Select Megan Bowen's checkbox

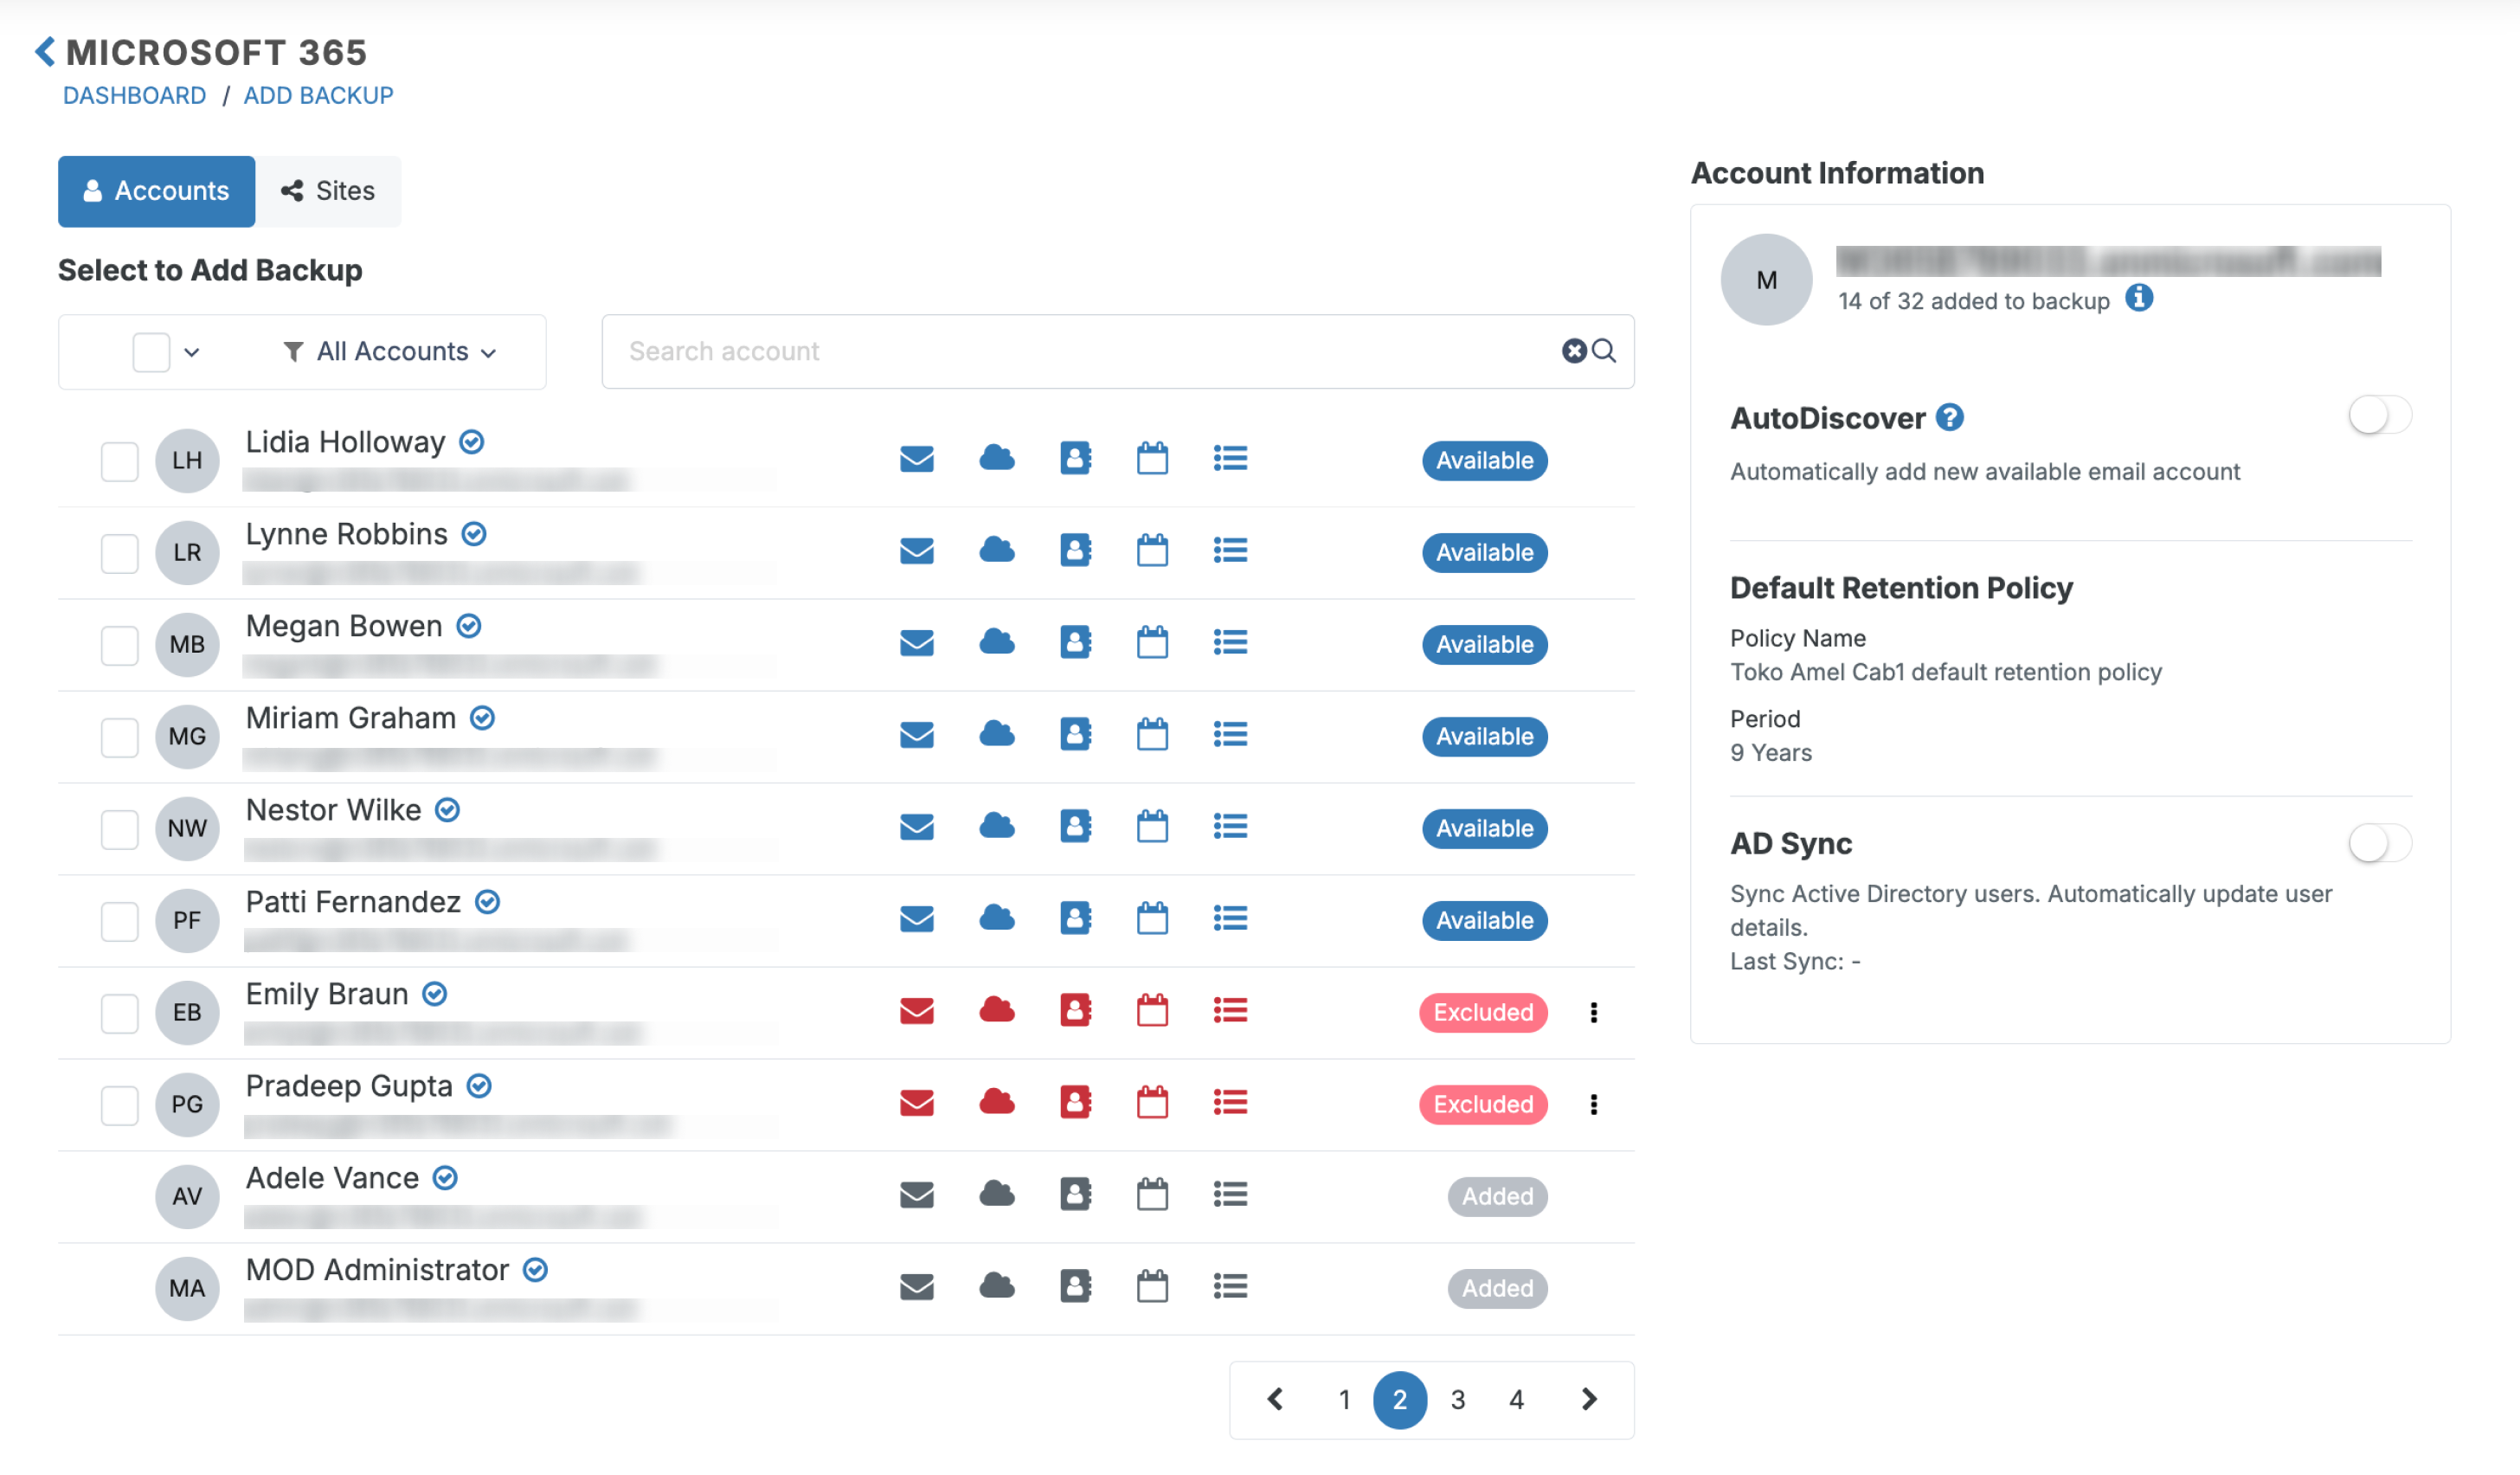[x=119, y=645]
